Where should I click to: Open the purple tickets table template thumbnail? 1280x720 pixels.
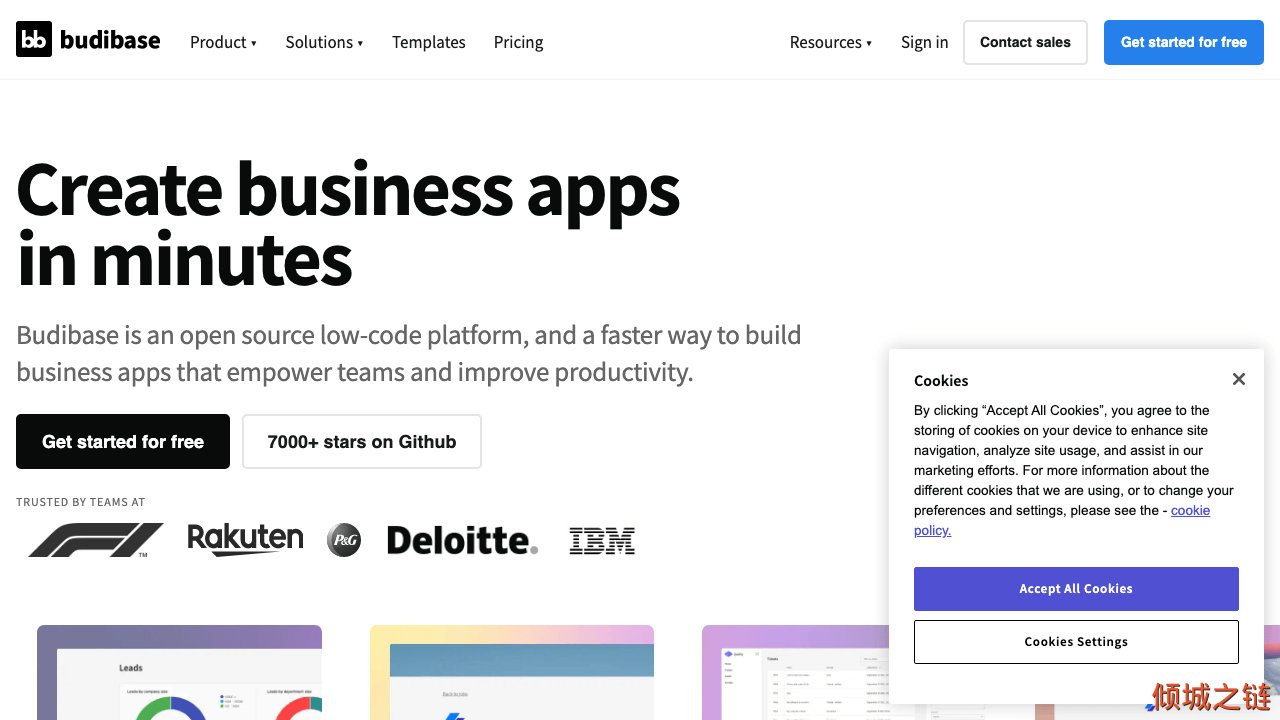795,672
